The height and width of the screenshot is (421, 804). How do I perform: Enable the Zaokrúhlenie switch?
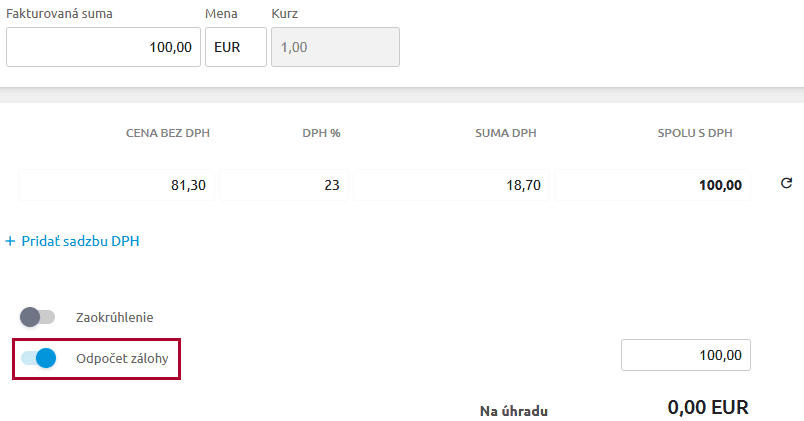click(x=38, y=317)
